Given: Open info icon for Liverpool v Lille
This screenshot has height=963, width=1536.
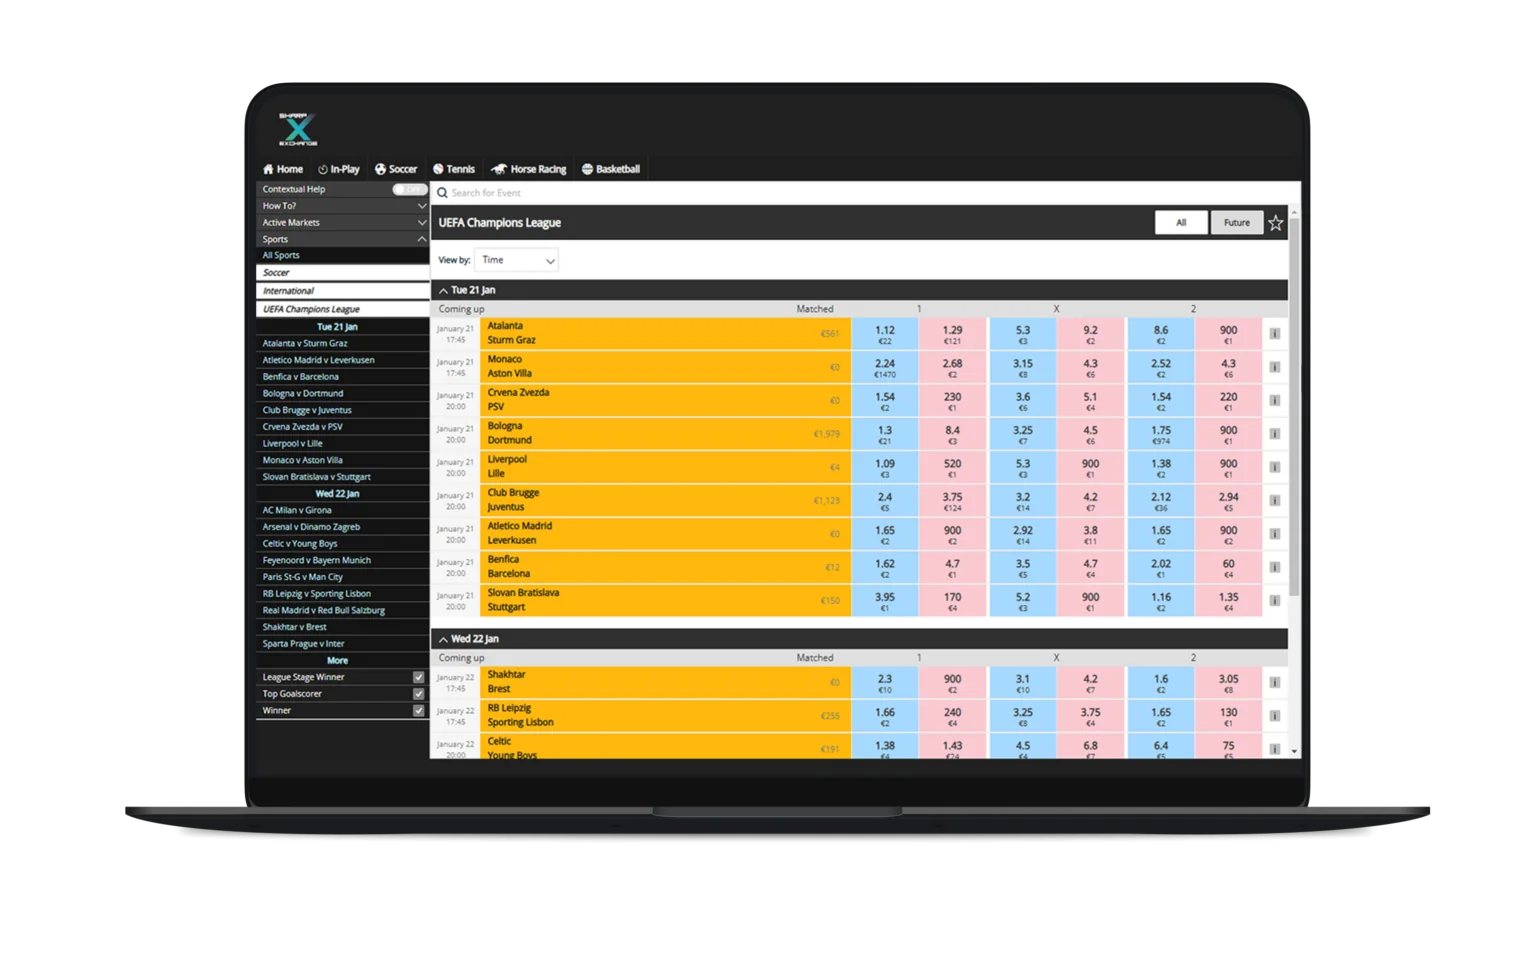Looking at the screenshot, I should tap(1275, 467).
